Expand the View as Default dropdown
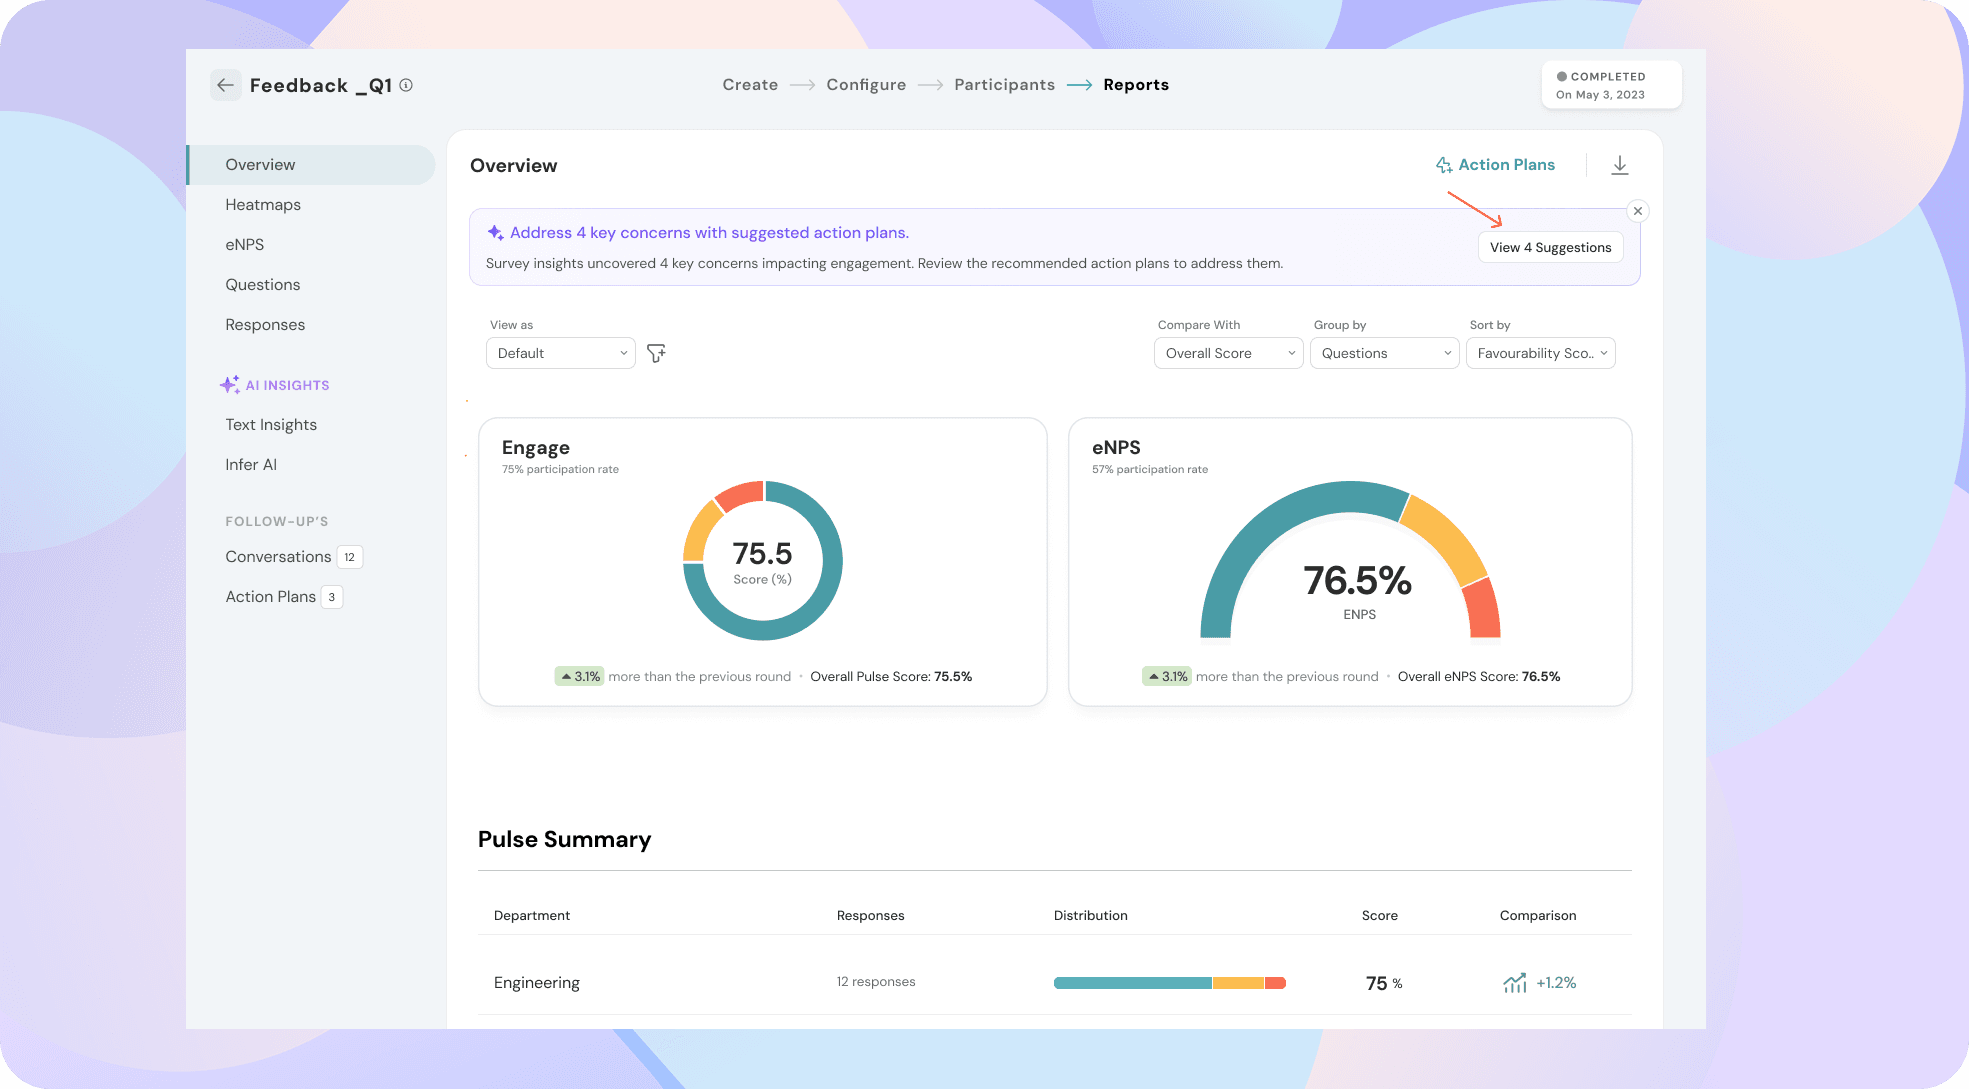 [560, 353]
